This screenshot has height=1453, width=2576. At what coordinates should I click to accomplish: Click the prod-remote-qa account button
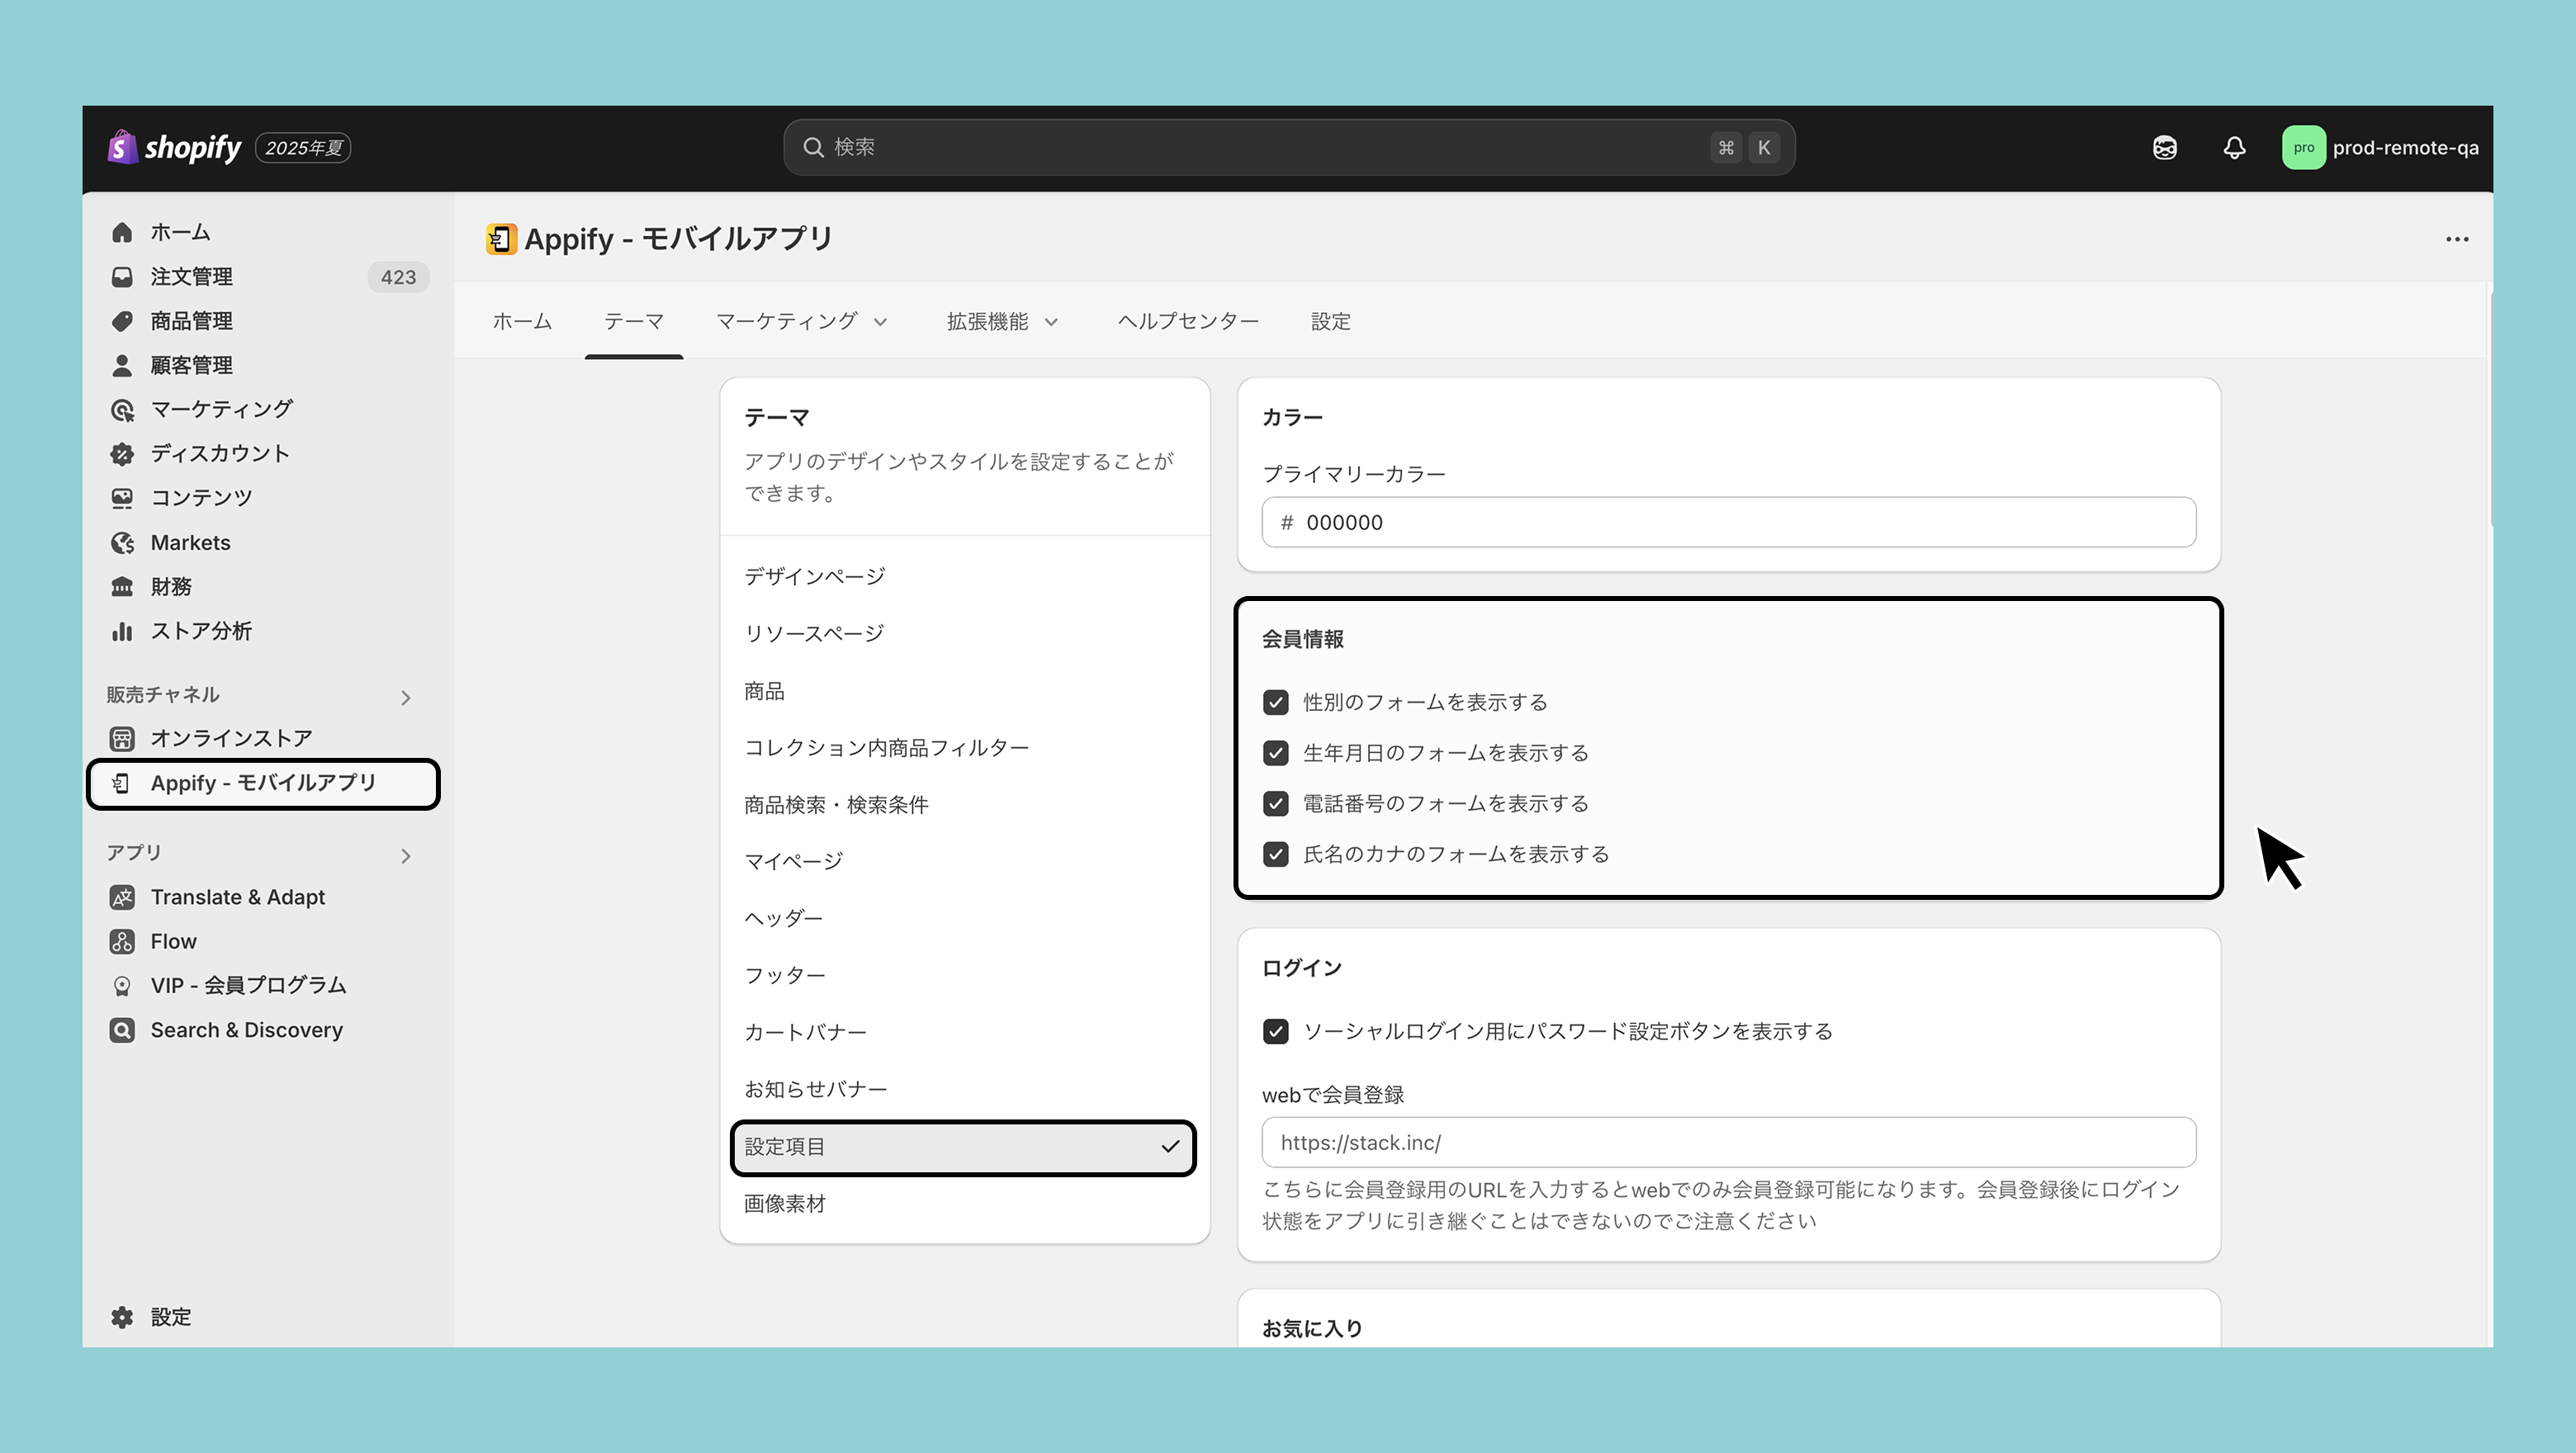point(2380,148)
